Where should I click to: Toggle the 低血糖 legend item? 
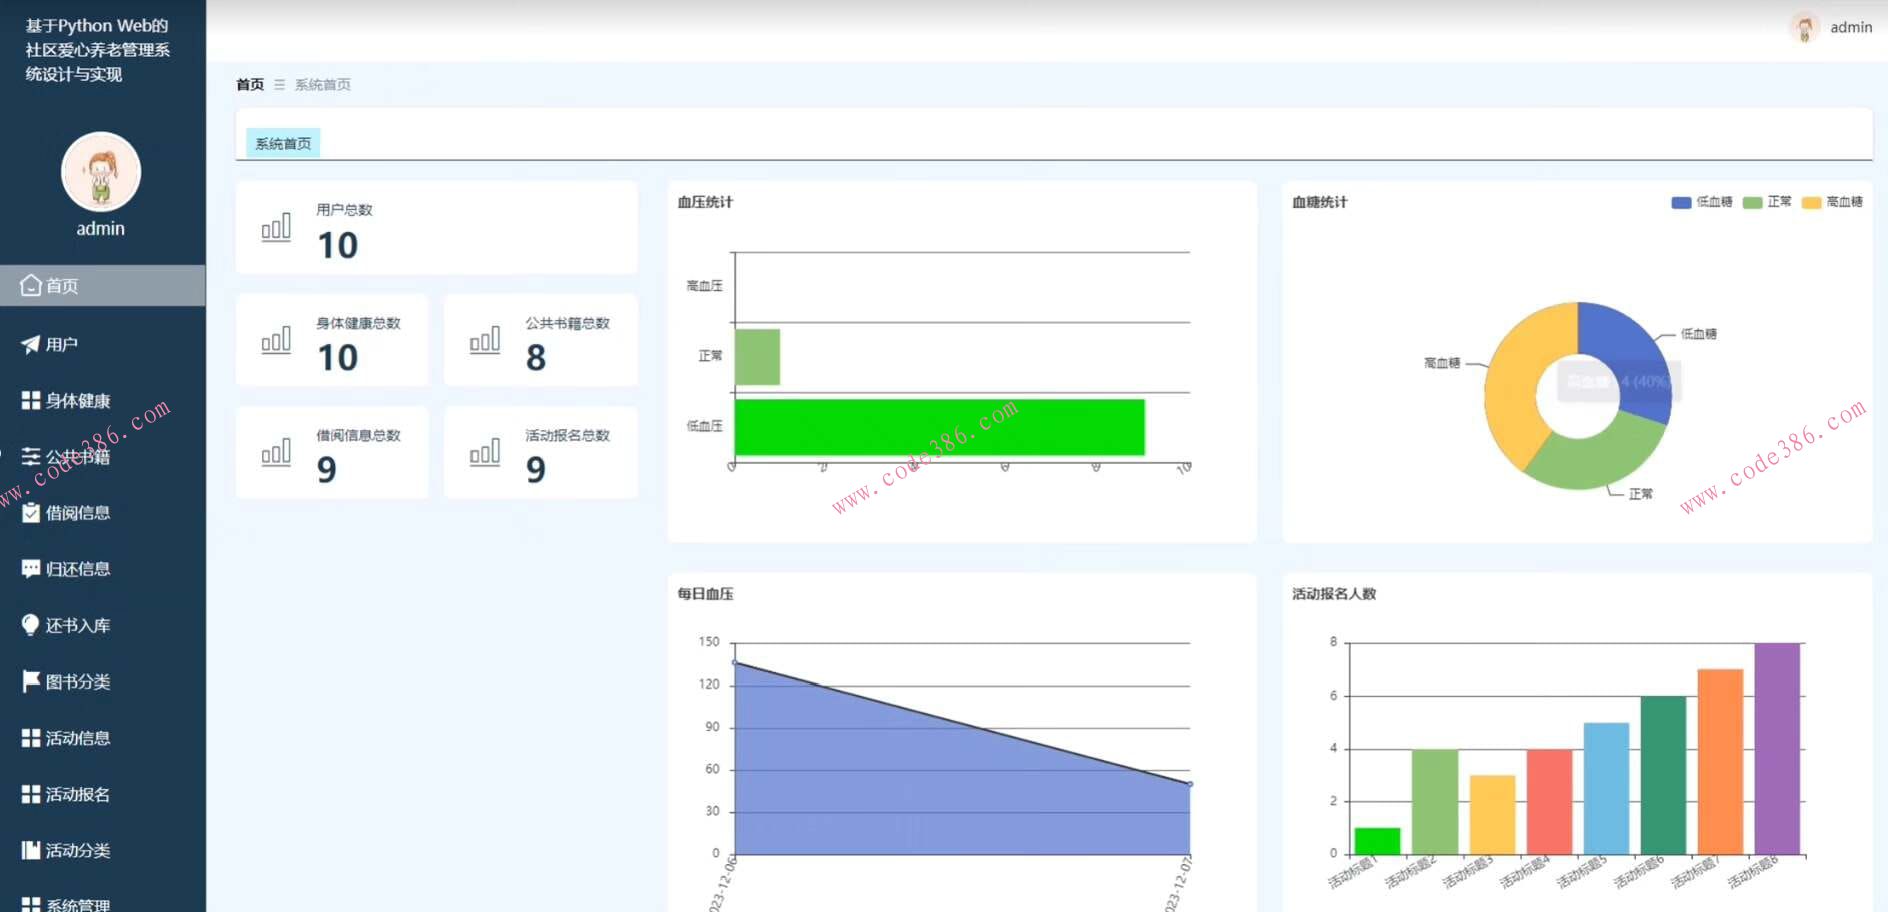[1701, 202]
